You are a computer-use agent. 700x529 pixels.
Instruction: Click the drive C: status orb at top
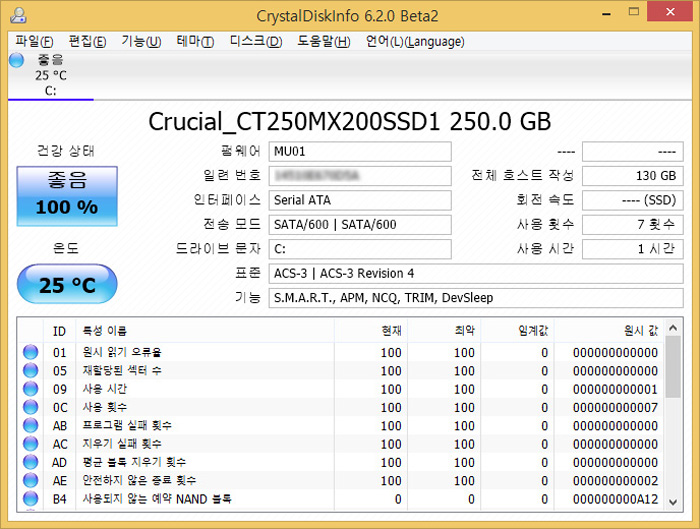click(x=16, y=60)
